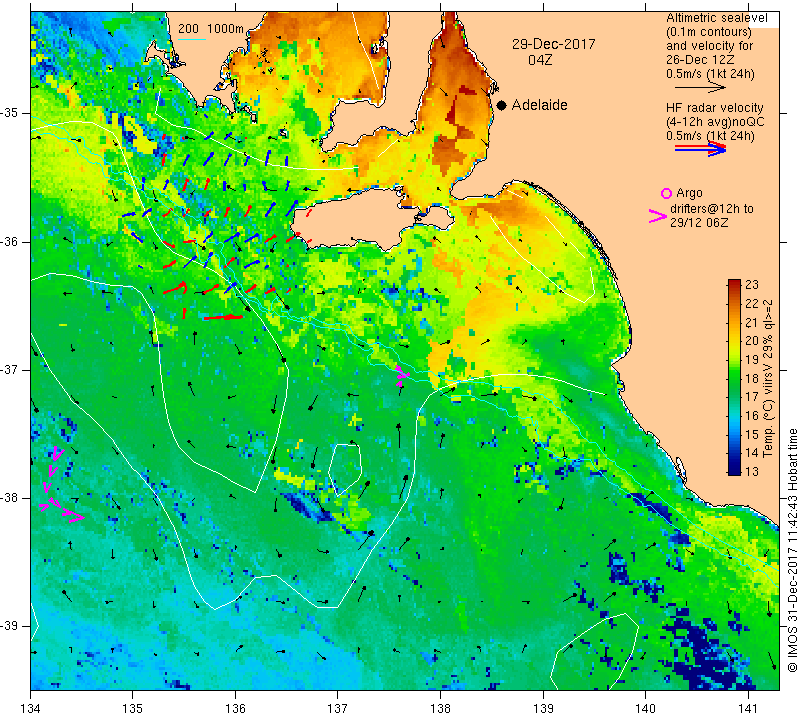Click the longitude label 138
This screenshot has height=720, width=800.
pyautogui.click(x=441, y=708)
